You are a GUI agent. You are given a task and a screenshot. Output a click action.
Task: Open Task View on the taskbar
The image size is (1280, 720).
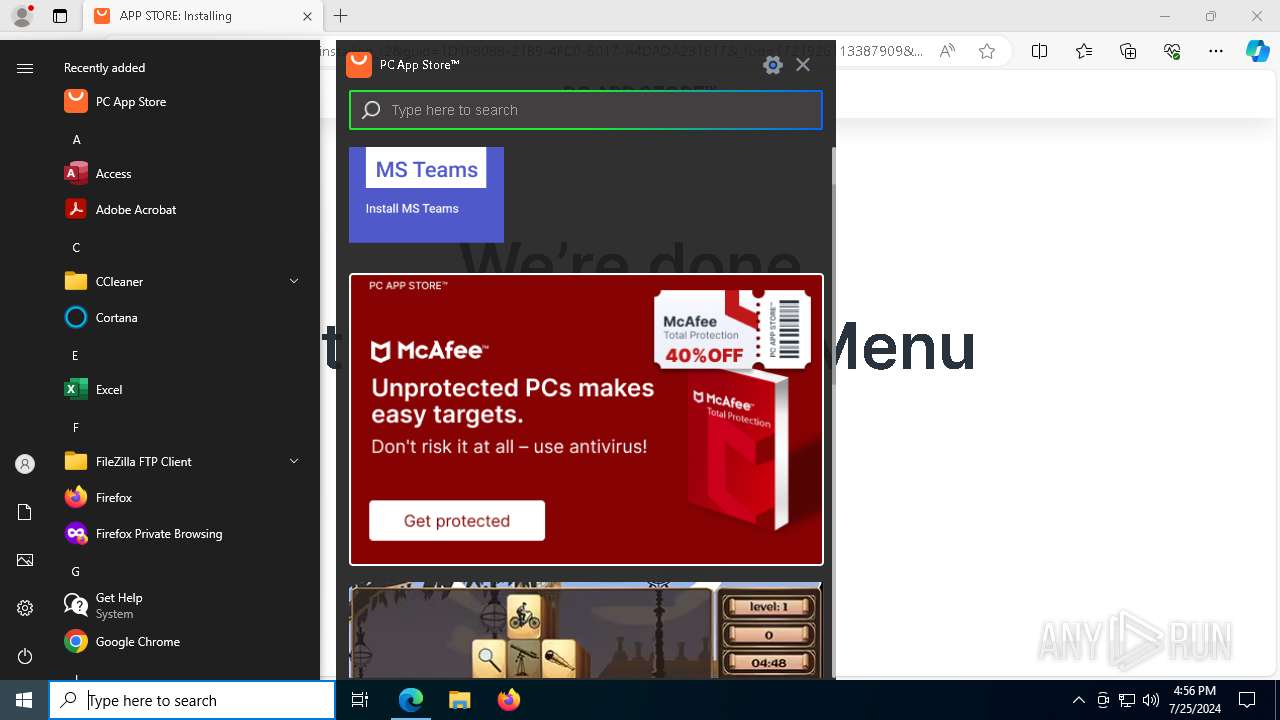[360, 700]
